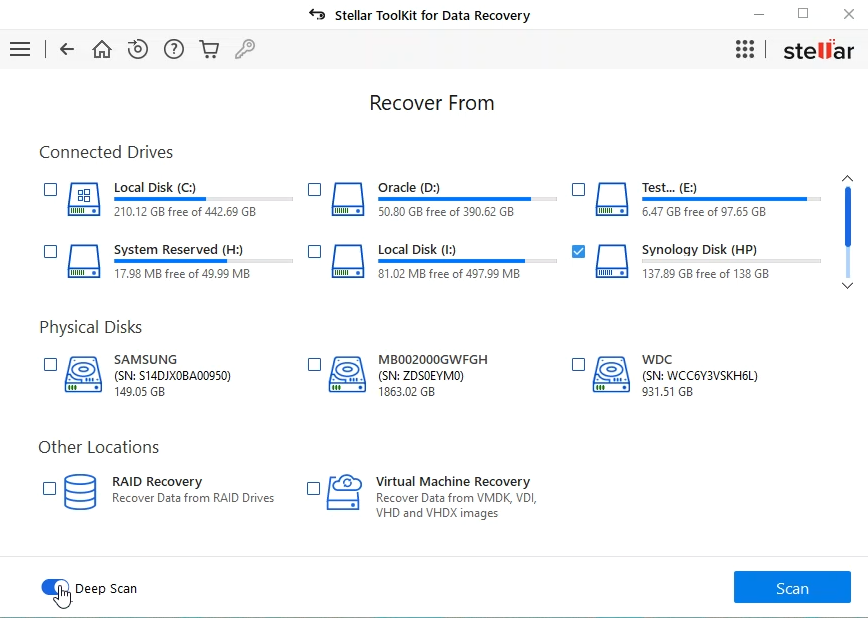Screen dimensions: 868x618
Task: Click the "Virtual Machine Recovery" label
Action: pyautogui.click(x=453, y=481)
